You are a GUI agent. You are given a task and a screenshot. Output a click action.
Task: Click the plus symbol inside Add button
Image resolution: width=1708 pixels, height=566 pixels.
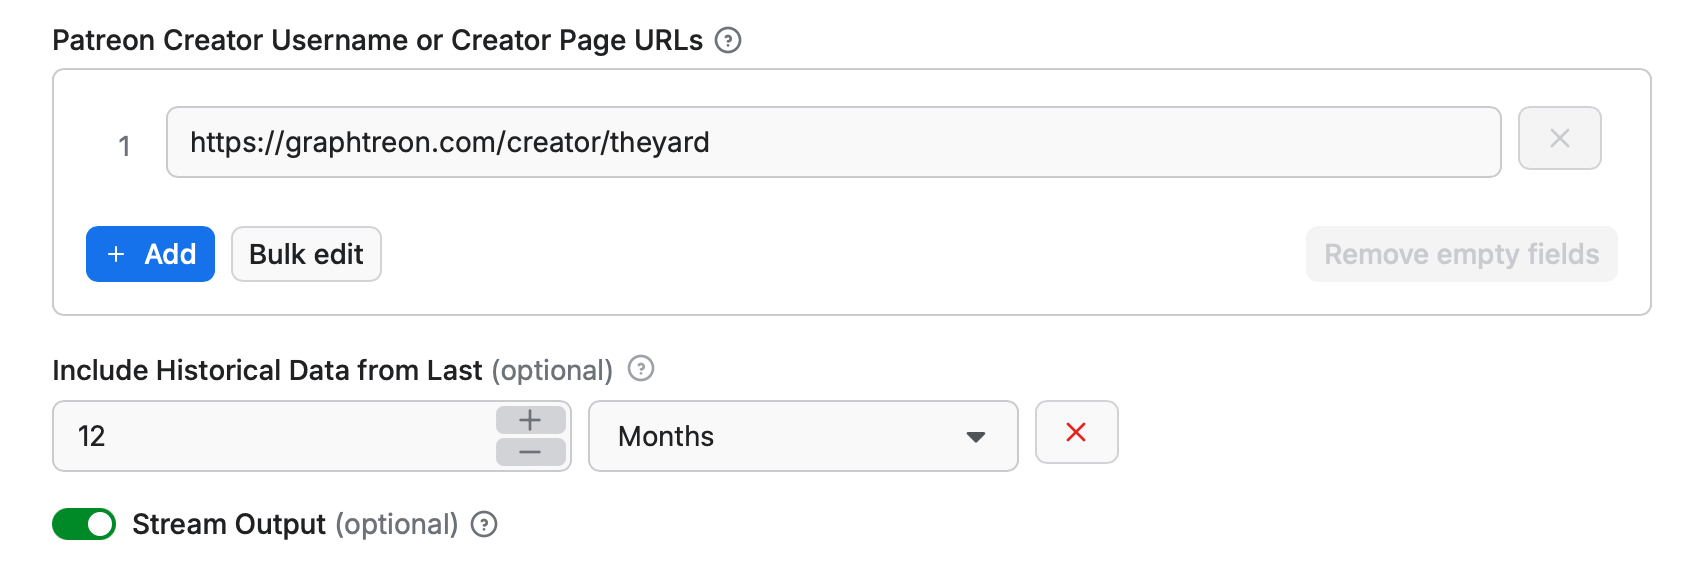pos(116,254)
